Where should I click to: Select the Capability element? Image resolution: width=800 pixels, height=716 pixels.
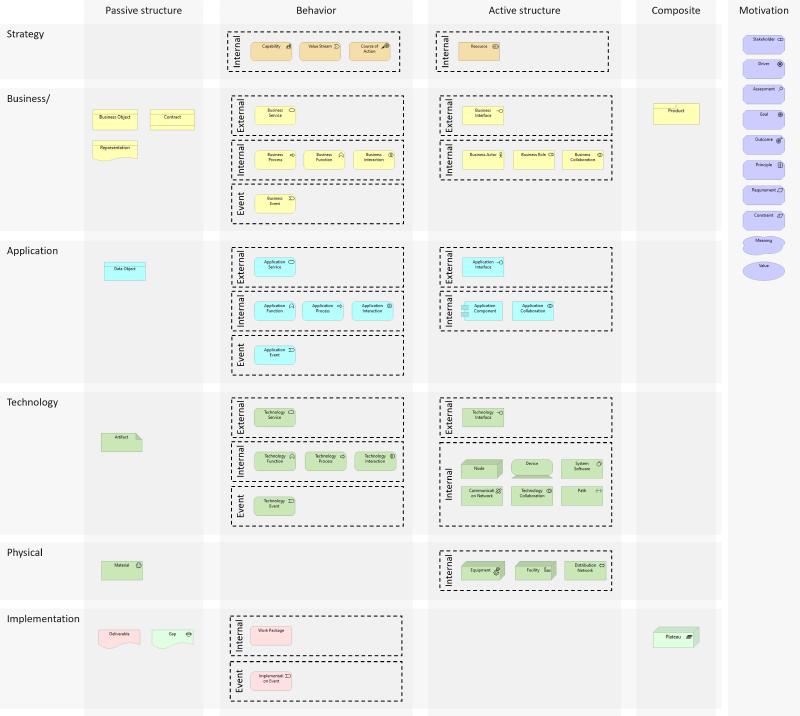(x=271, y=52)
